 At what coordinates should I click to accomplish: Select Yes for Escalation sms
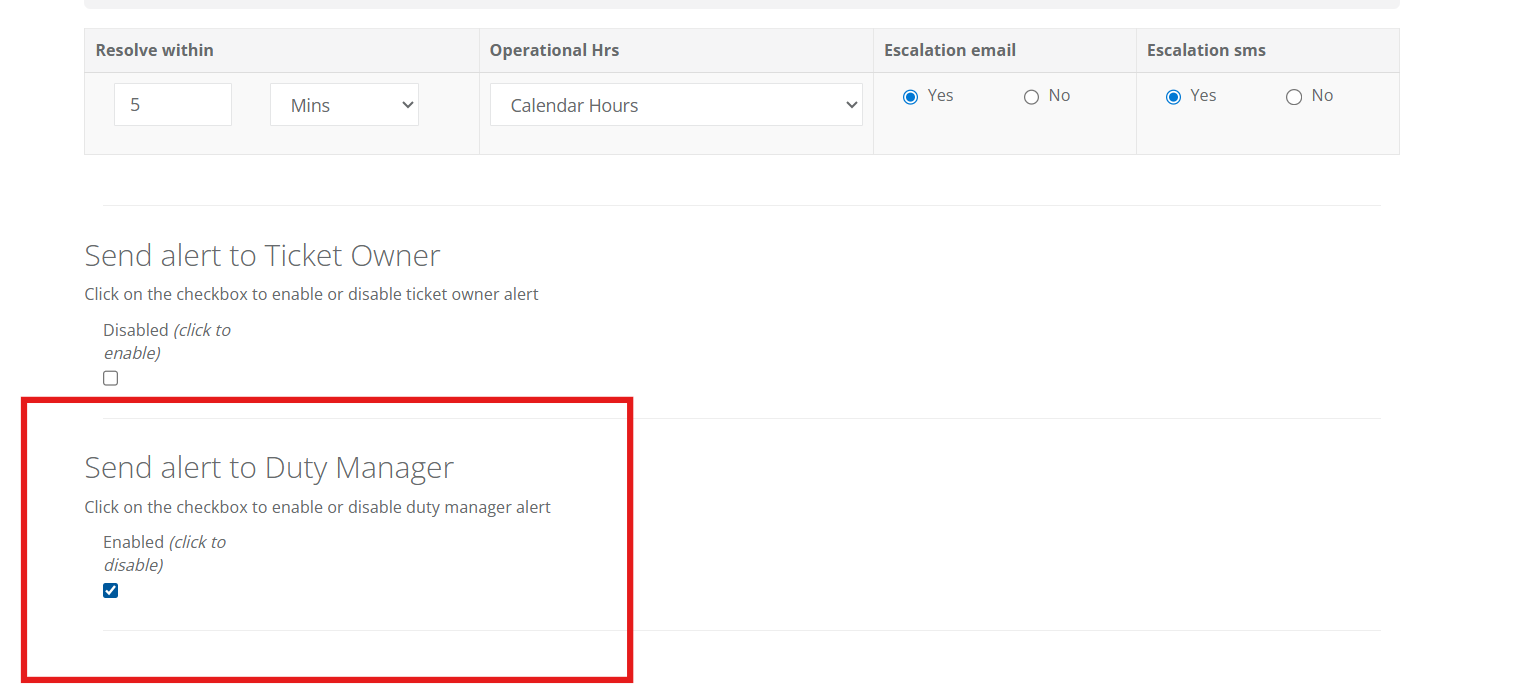(1173, 97)
